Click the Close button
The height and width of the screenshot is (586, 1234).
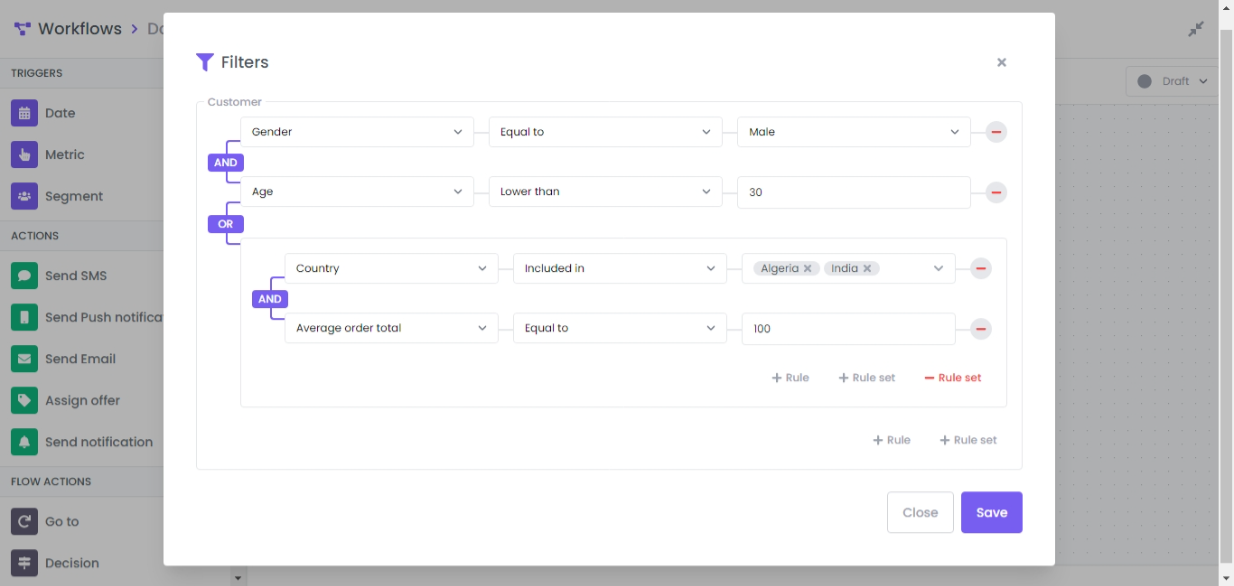[x=920, y=512]
